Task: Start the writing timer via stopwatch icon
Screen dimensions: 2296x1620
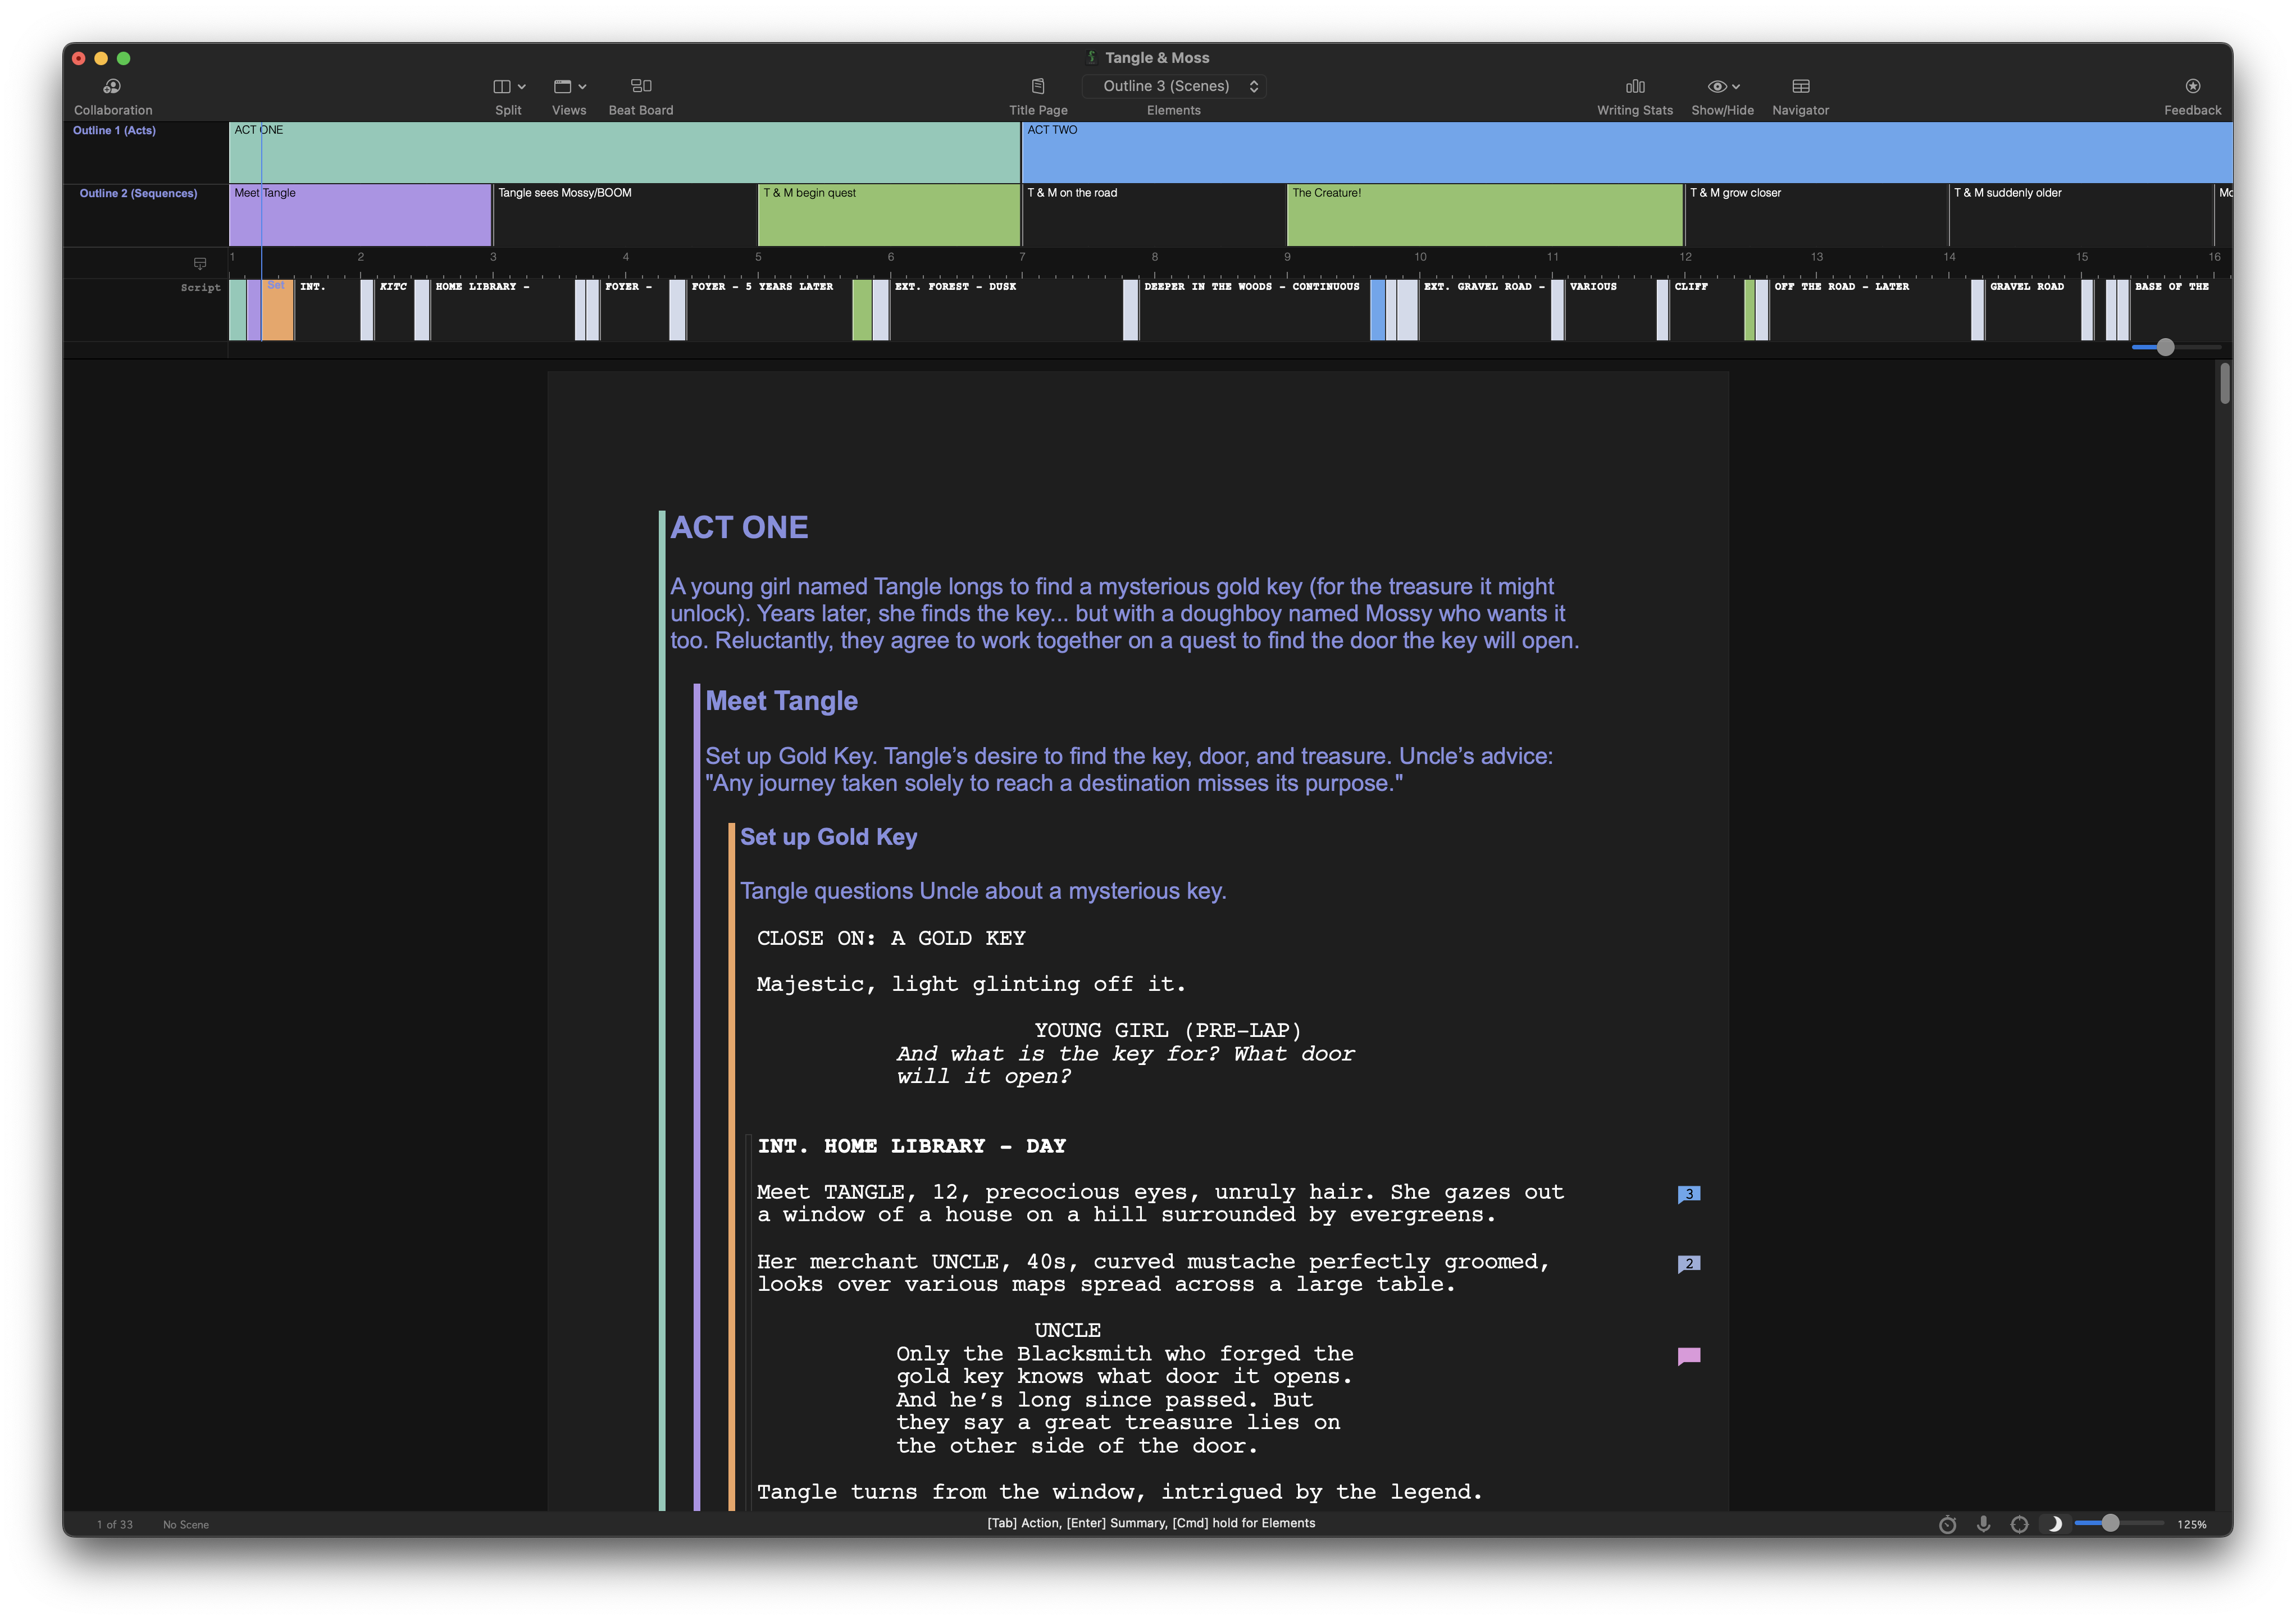Action: [x=1948, y=1524]
